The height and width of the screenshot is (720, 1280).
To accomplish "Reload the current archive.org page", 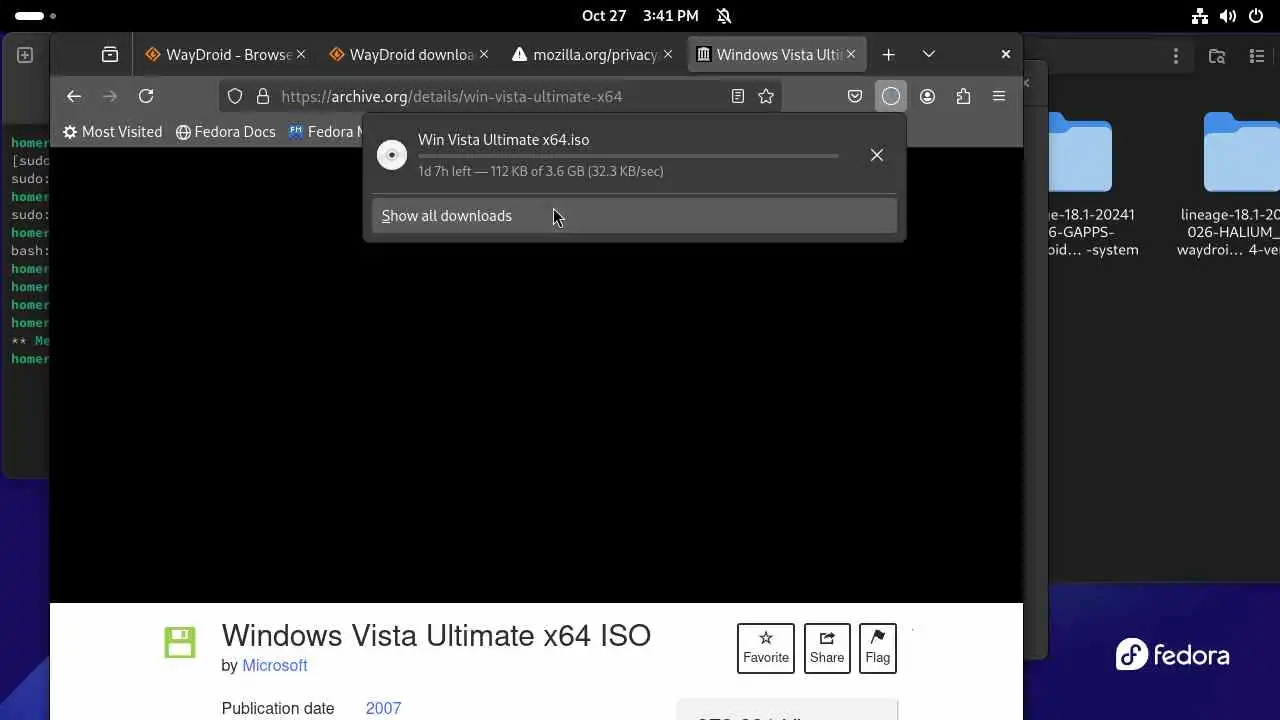I will point(146,96).
